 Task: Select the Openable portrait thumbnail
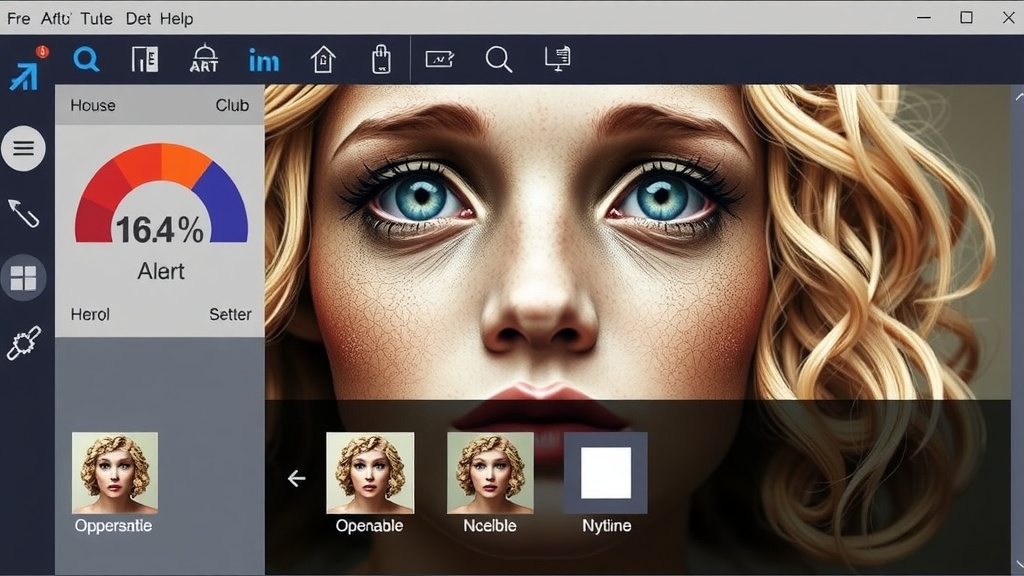[x=370, y=473]
